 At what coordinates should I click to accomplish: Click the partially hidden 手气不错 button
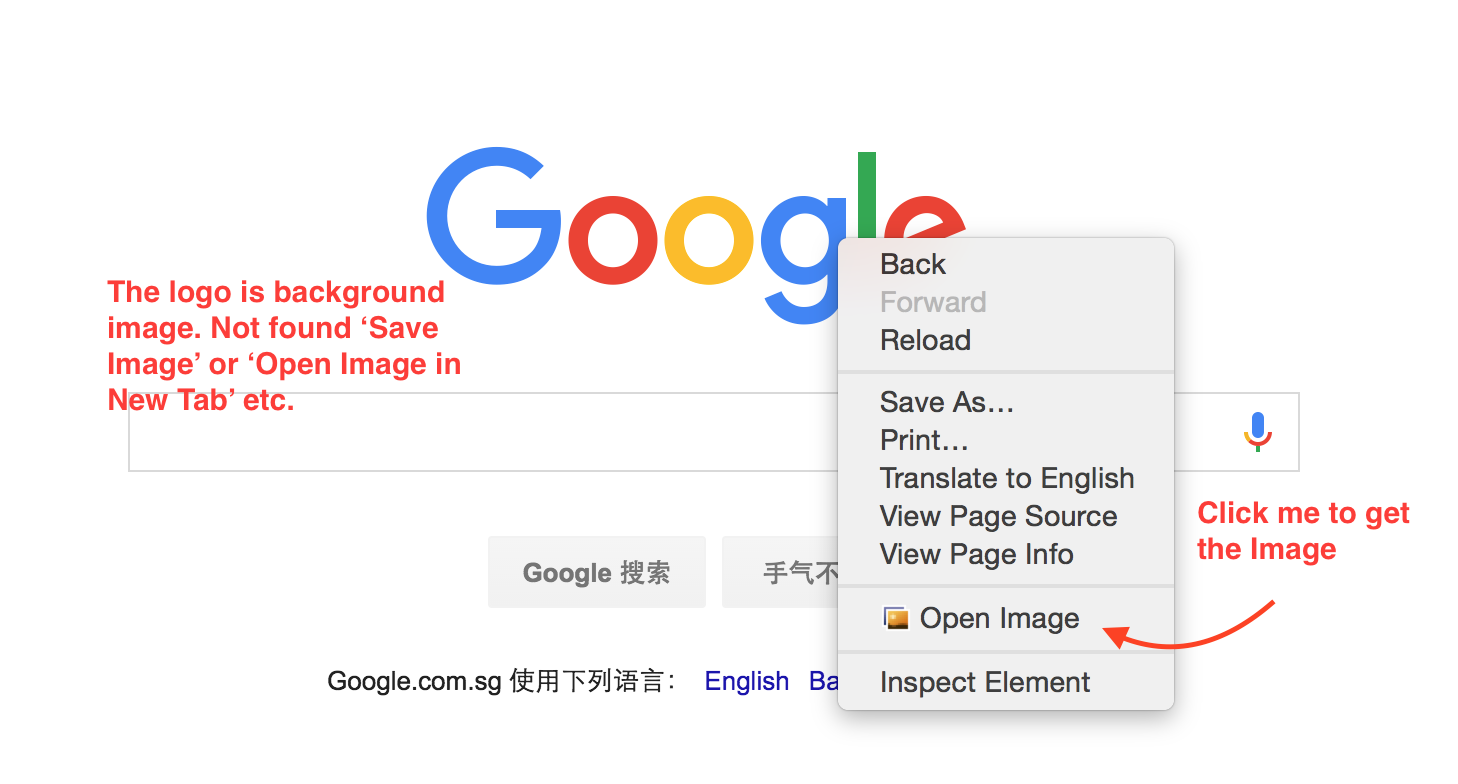click(x=780, y=572)
